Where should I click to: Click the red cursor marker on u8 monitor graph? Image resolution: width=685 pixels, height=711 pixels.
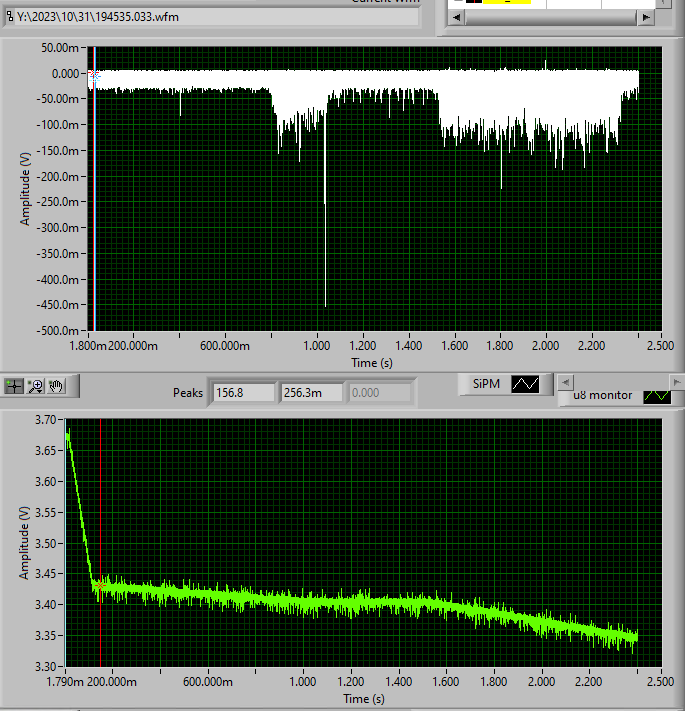100,585
